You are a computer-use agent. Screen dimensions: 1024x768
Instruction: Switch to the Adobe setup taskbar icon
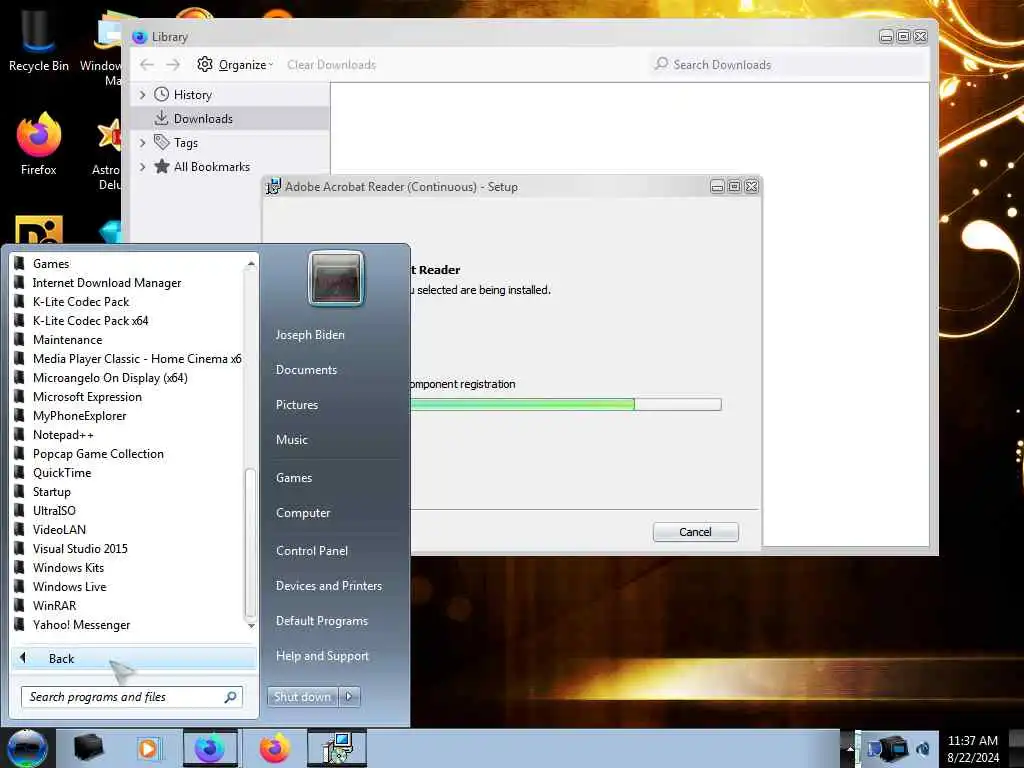click(337, 748)
